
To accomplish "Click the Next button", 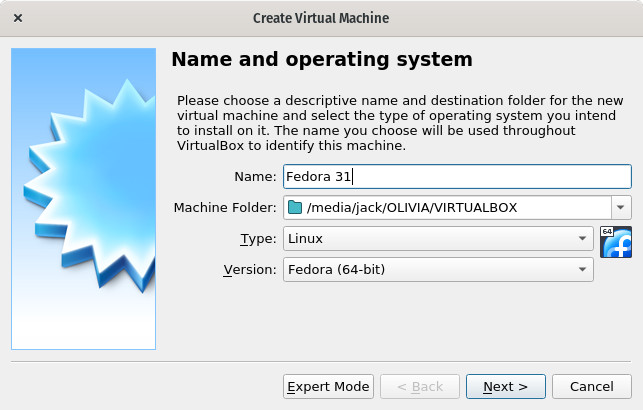I will tap(506, 386).
